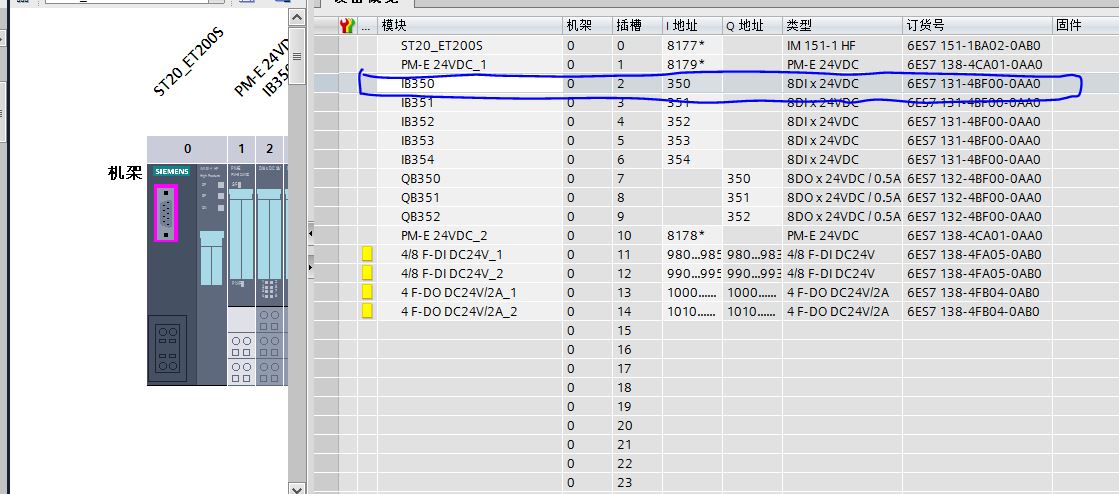Click the order number 6ES7 151-1BA02-0AB0

977,46
